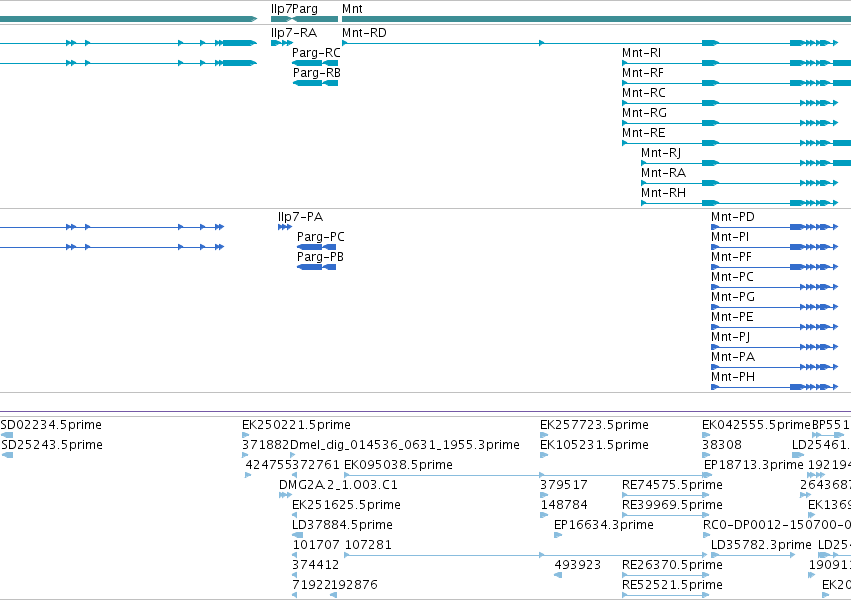851x600 pixels.
Task: Click the 379517 feature label
Action: (564, 485)
